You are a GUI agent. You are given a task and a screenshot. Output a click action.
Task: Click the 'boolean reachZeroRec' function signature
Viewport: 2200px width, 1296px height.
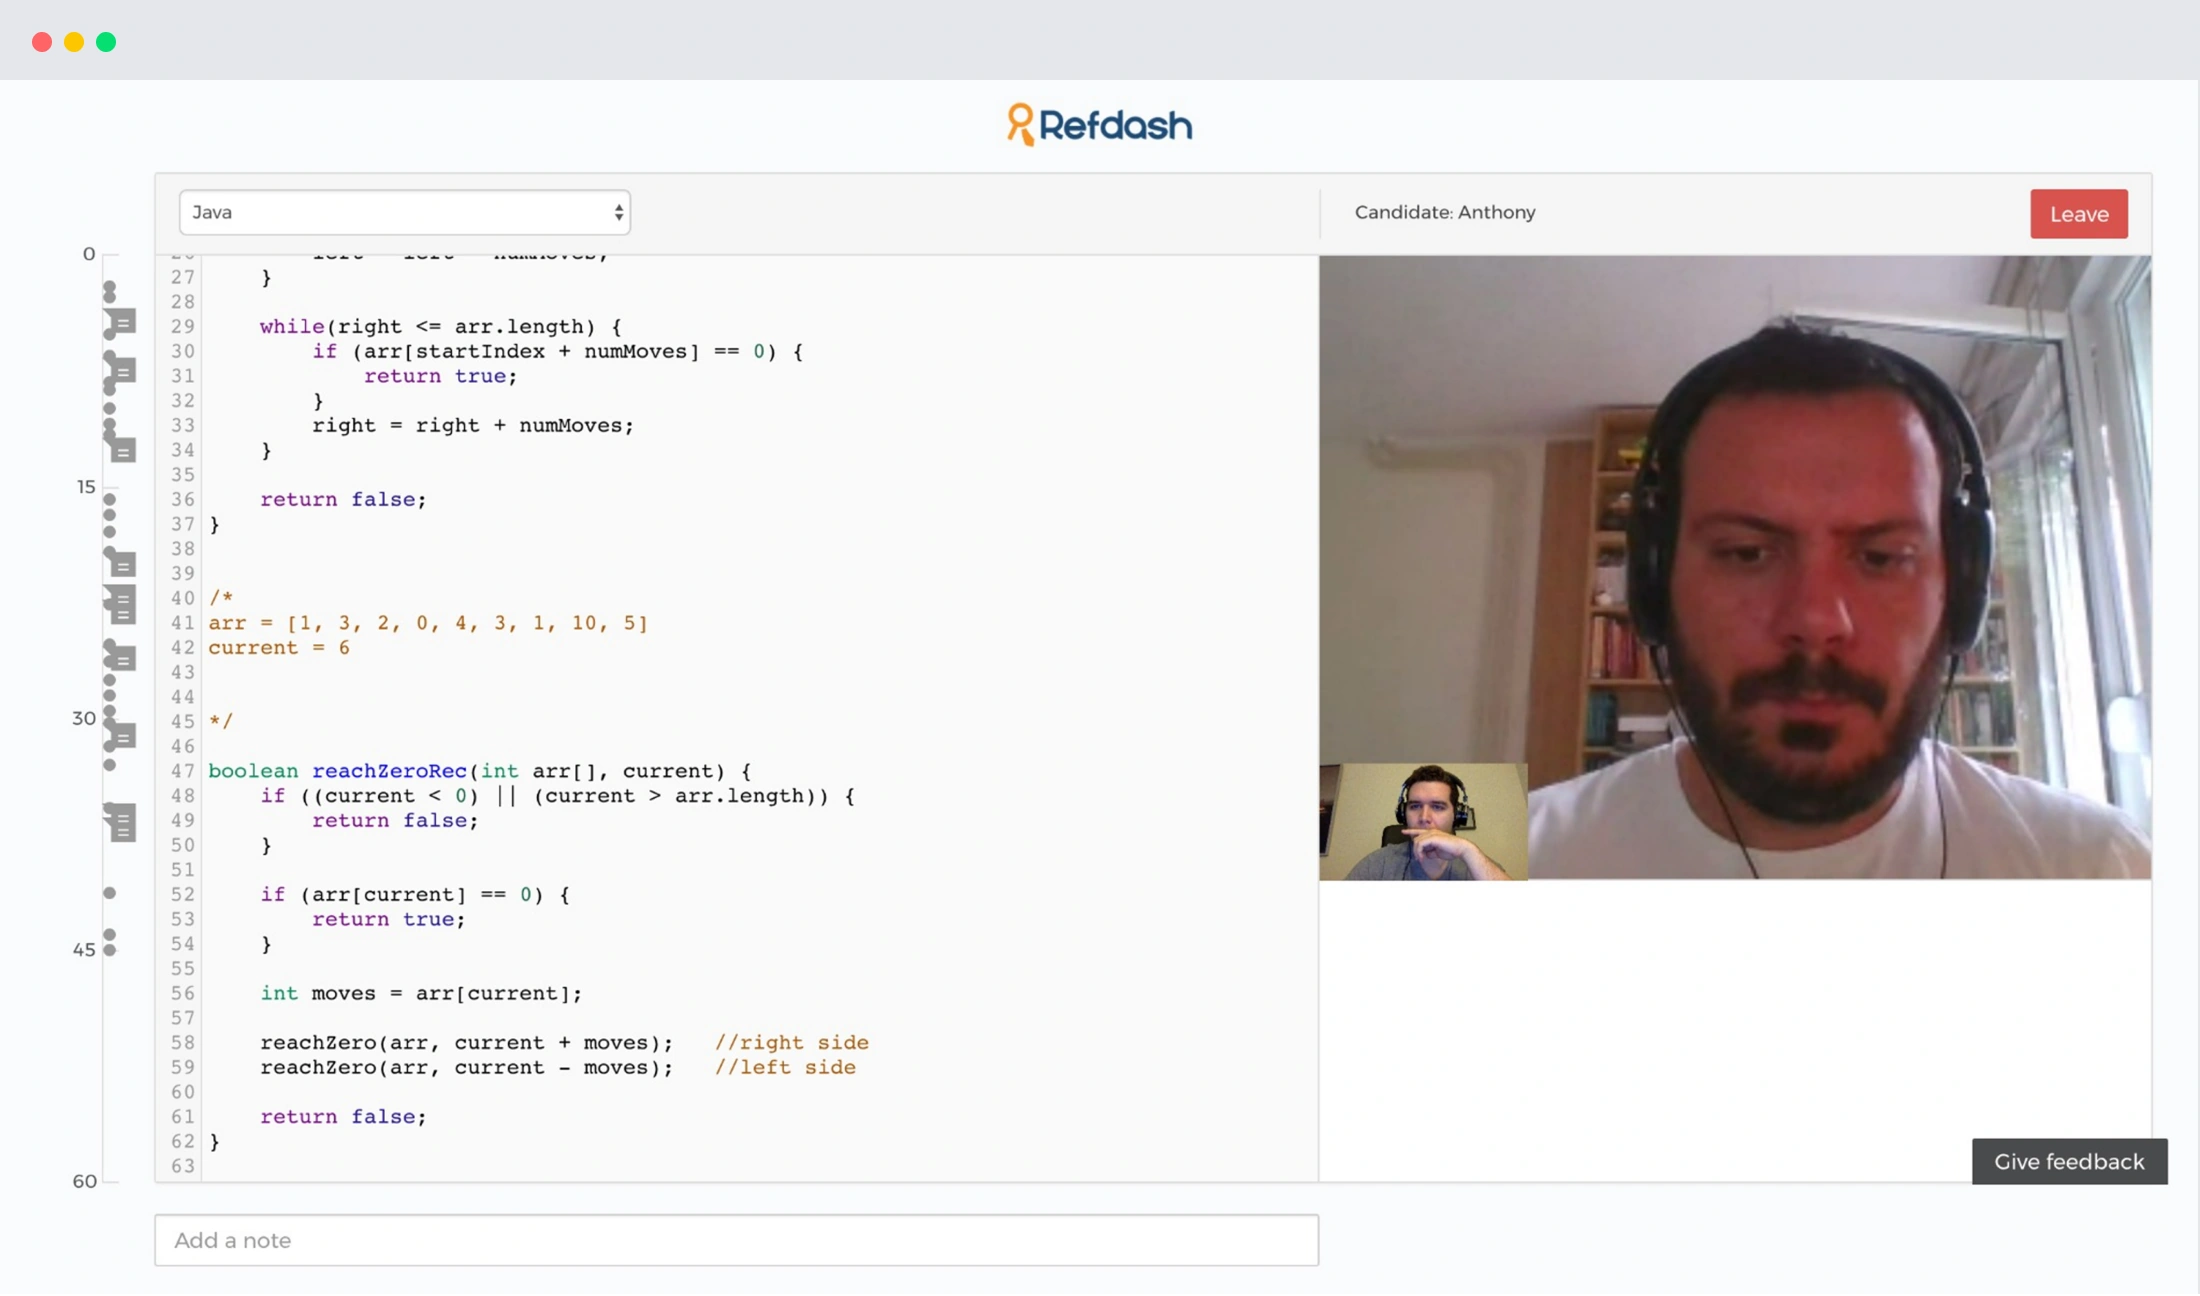tap(479, 771)
